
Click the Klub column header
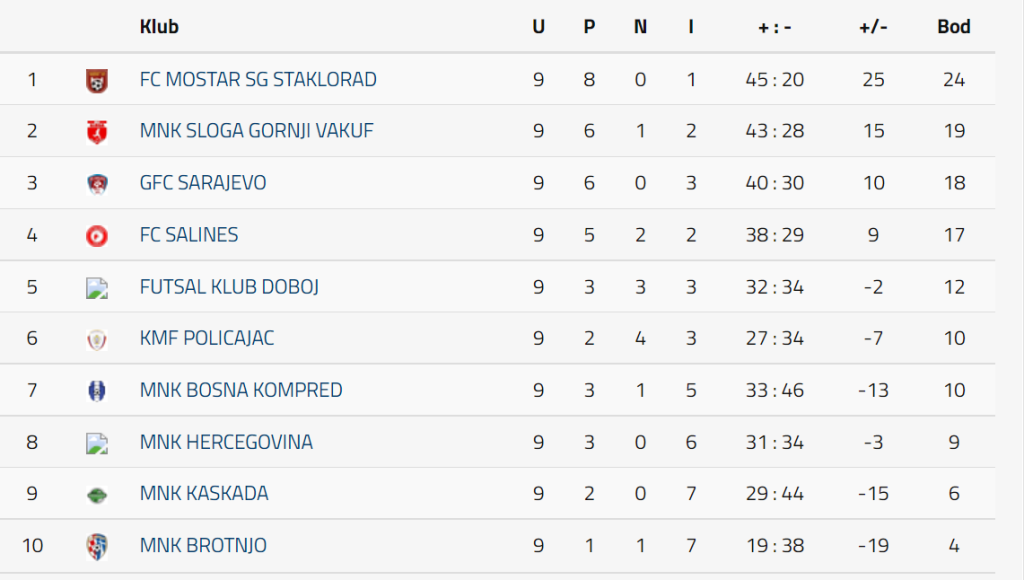tap(159, 27)
